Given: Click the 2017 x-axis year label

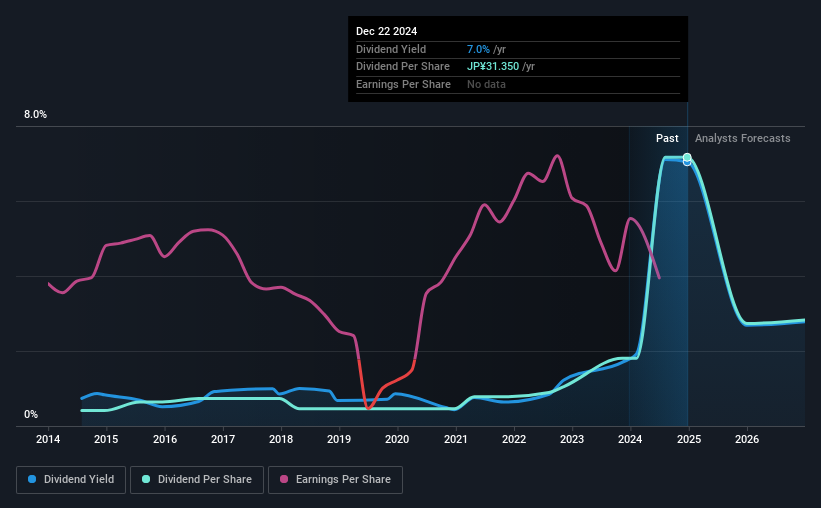Looking at the screenshot, I should [x=223, y=439].
